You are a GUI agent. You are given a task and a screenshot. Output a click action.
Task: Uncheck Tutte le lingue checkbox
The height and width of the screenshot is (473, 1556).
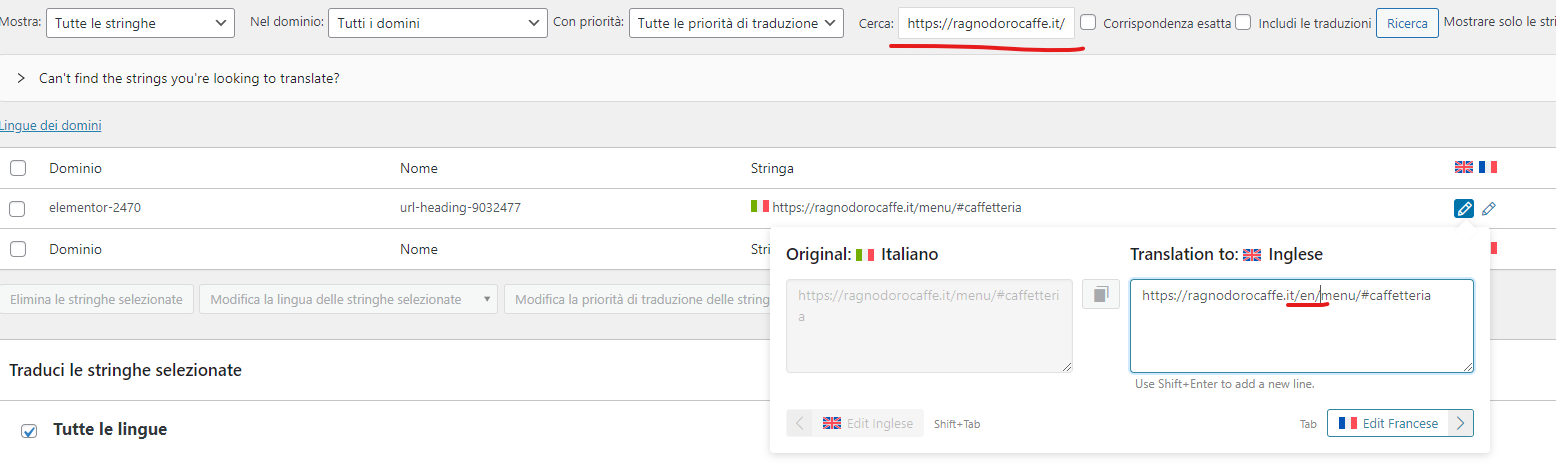(30, 430)
